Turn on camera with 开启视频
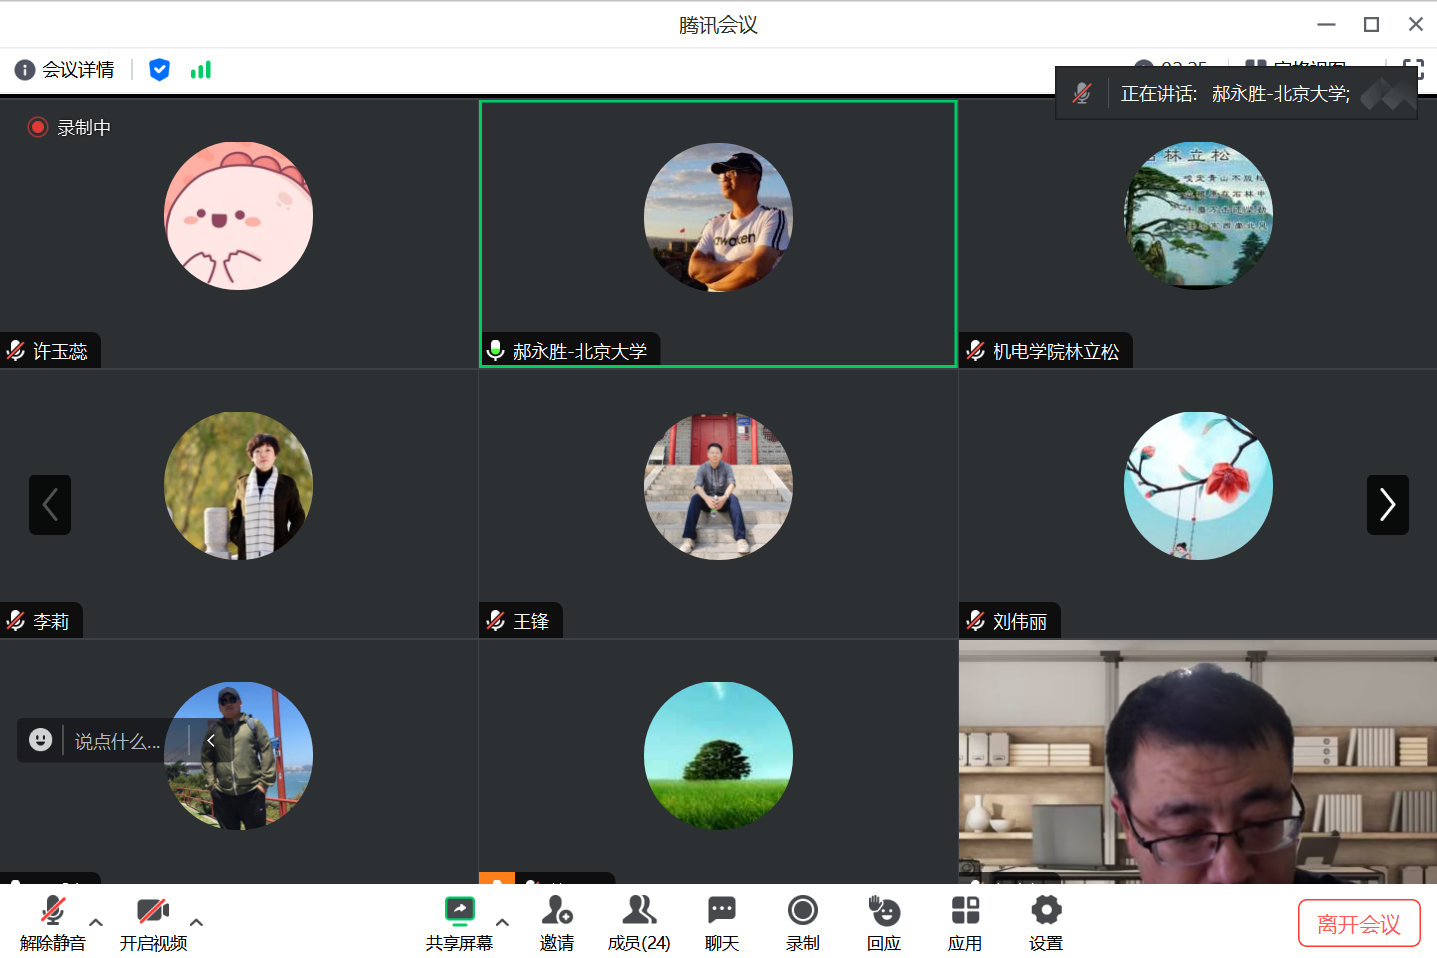 153,923
